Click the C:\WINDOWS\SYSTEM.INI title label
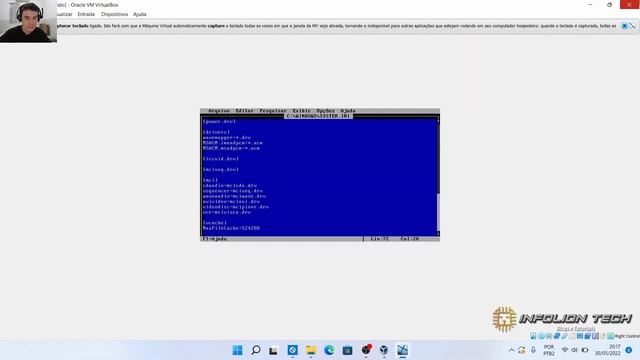The width and height of the screenshot is (640, 360). 318,116
